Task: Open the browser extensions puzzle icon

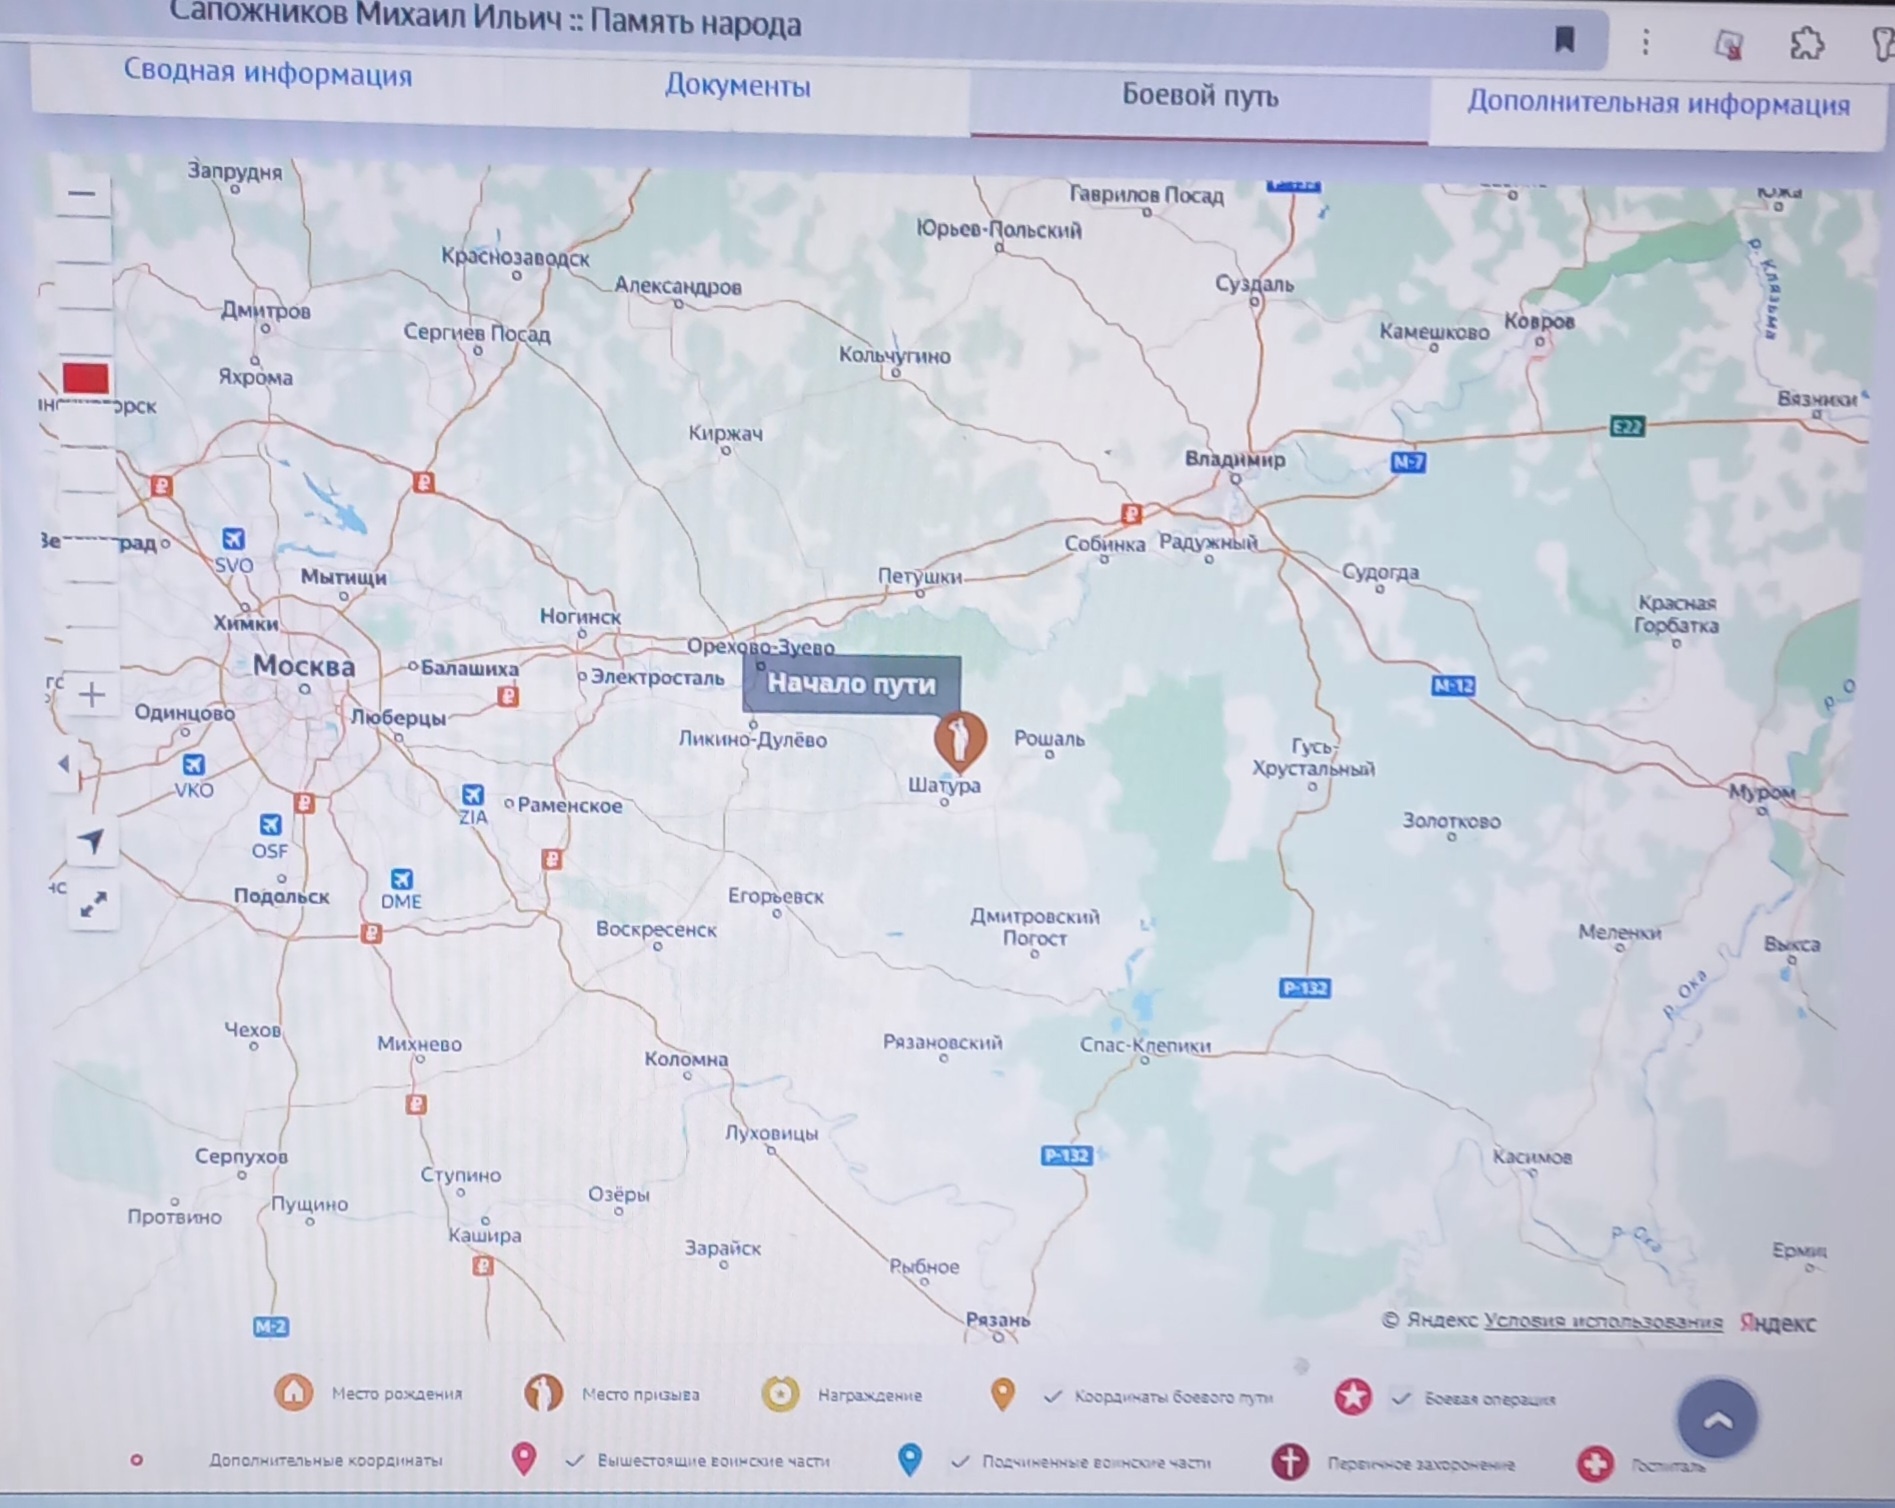Action: point(1806,44)
